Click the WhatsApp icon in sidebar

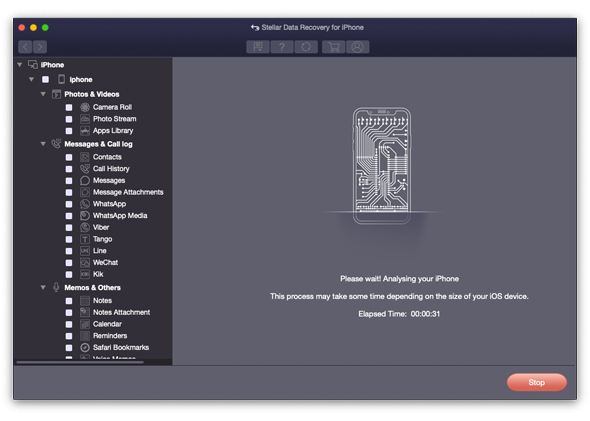pos(85,204)
